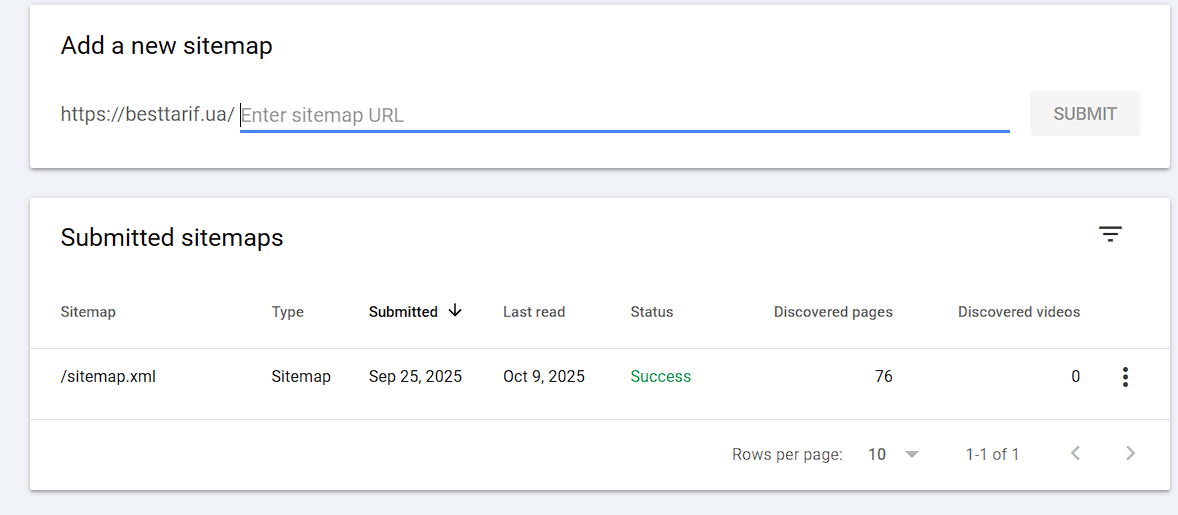Open the three-dot menu for /sitemap.xml
Image resolution: width=1178 pixels, height=515 pixels.
click(x=1125, y=377)
